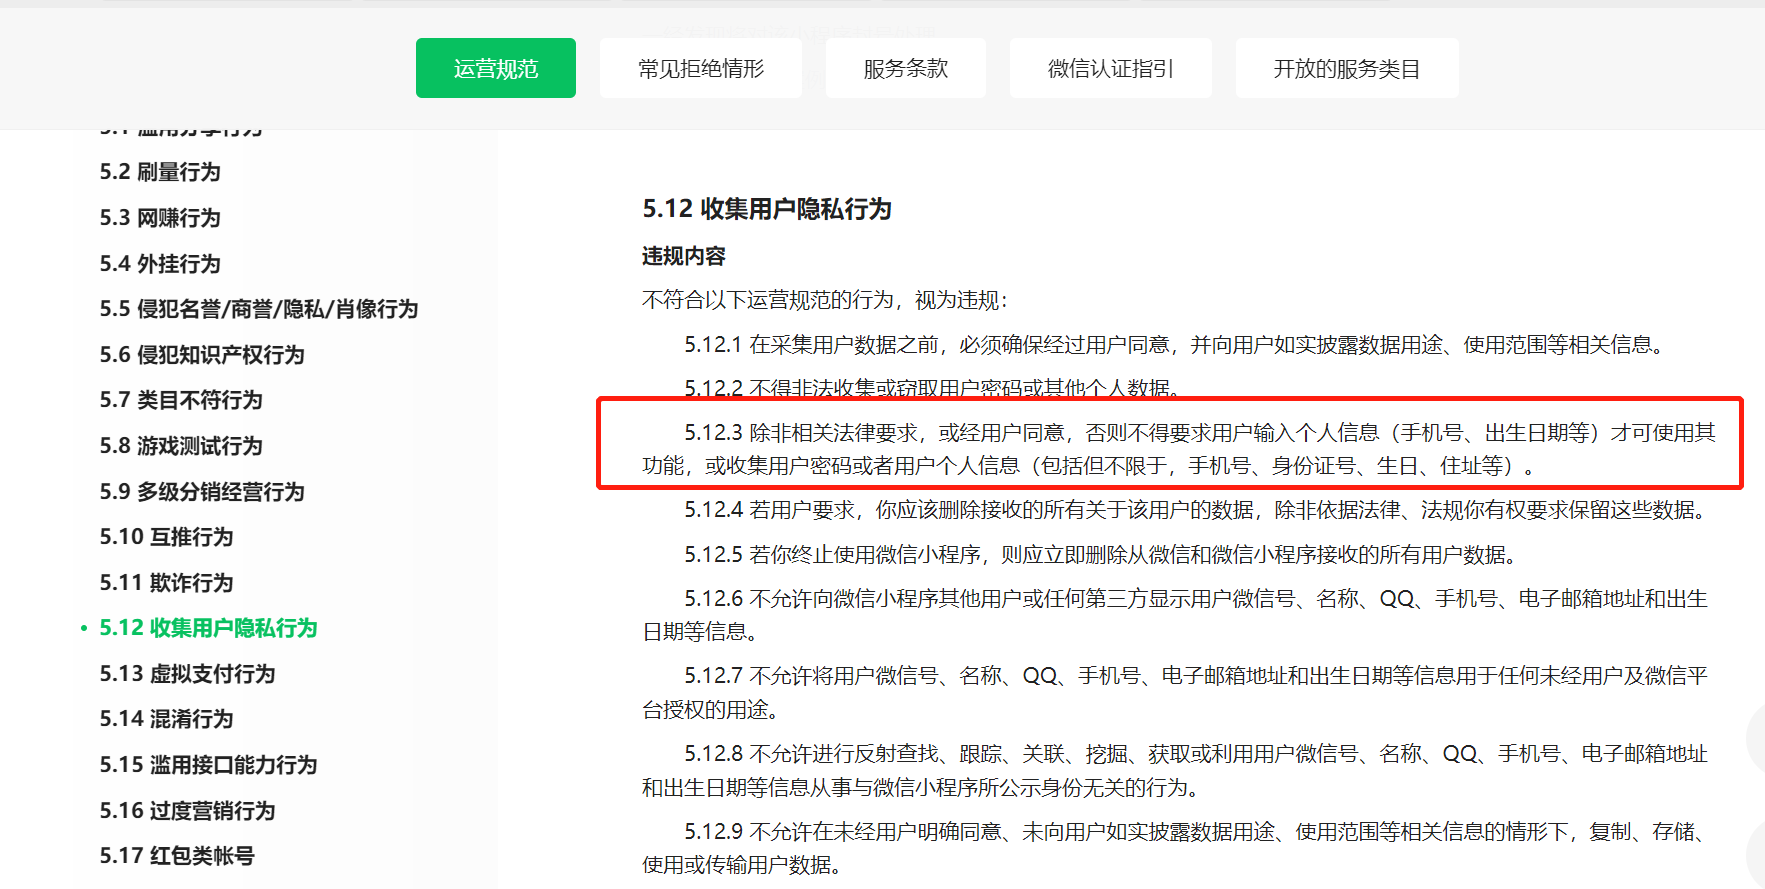Select 5.6 侵犯知识产权行为 in the sidebar
Image resolution: width=1765 pixels, height=889 pixels.
(202, 355)
